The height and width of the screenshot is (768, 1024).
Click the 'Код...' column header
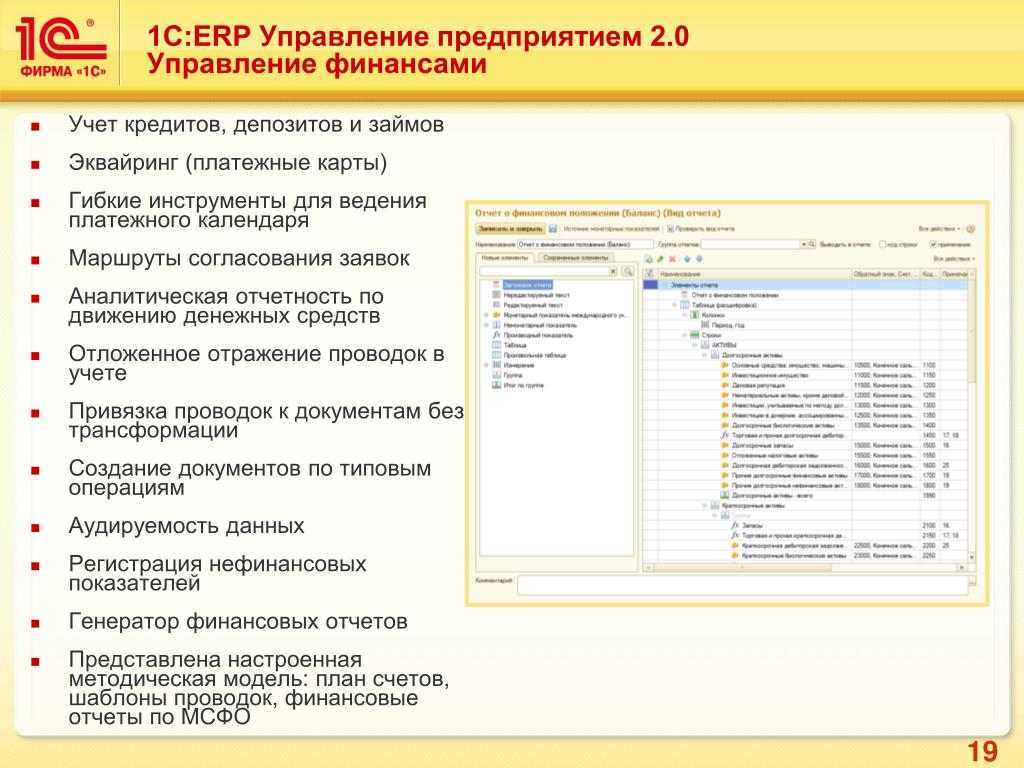(929, 274)
